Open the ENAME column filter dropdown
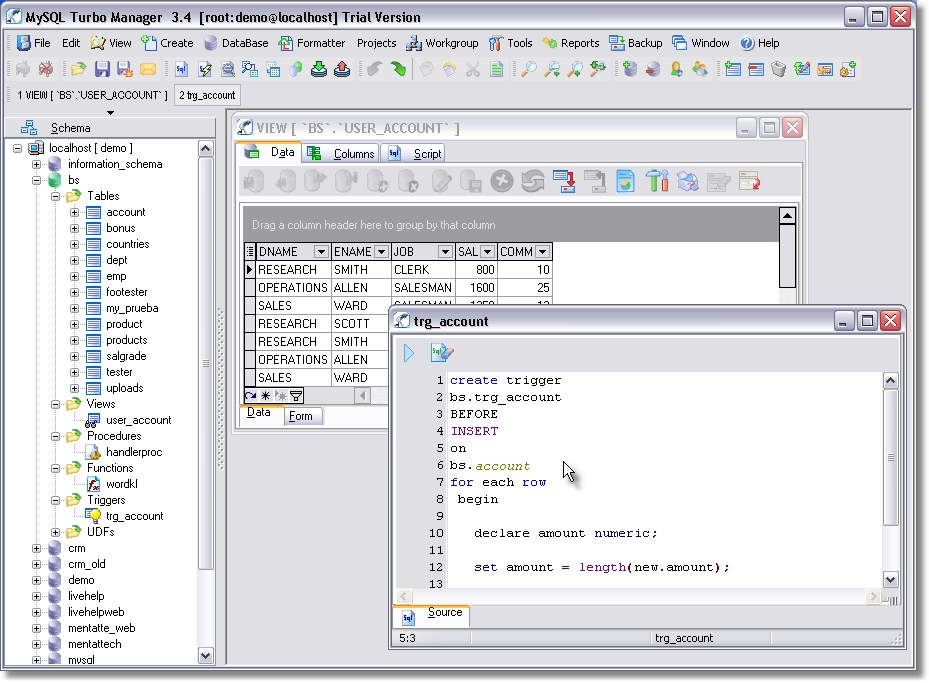The image size is (929, 683). (x=381, y=252)
